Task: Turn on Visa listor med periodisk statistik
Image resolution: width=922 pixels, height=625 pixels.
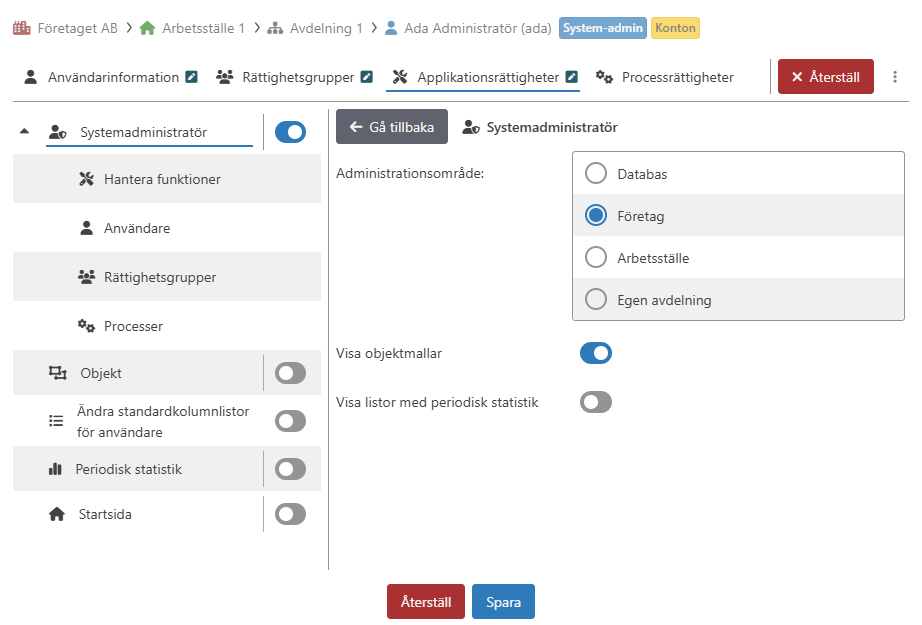Action: point(596,402)
